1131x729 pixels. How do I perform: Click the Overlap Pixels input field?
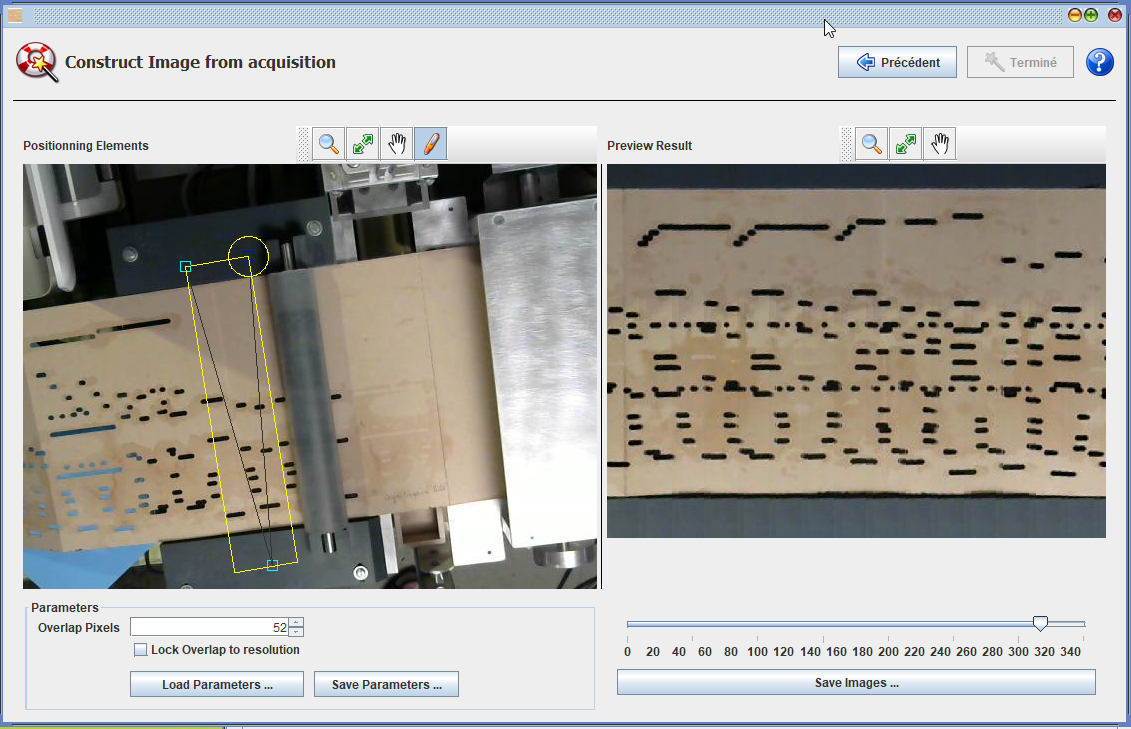coord(208,627)
